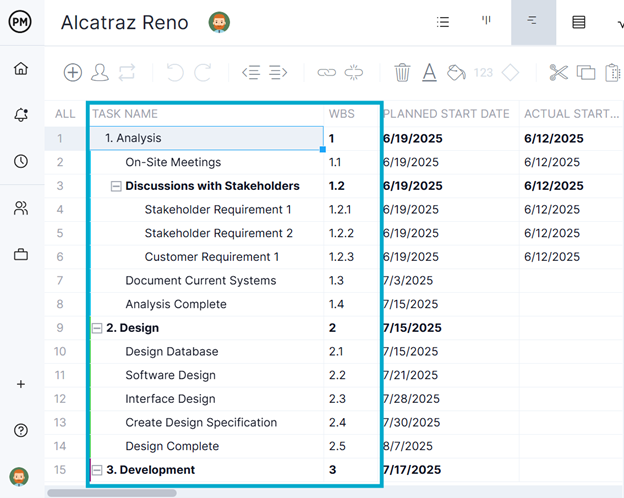624x498 pixels.
Task: Click the outdent task icon
Action: 251,72
